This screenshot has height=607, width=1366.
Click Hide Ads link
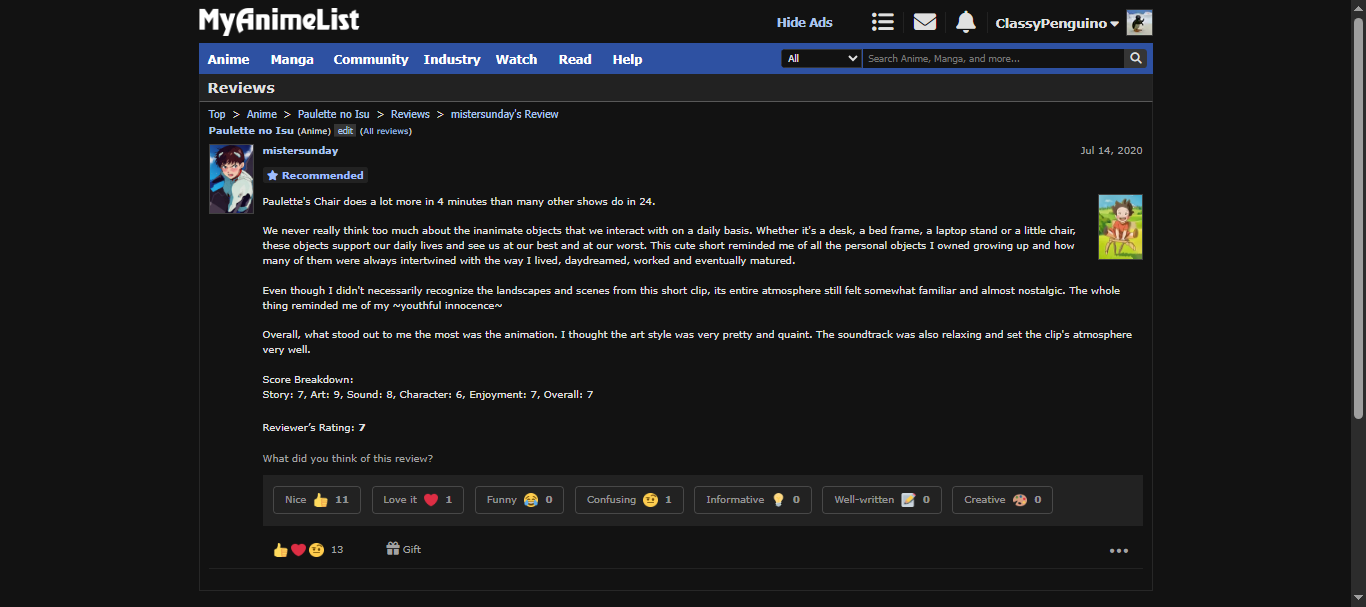pyautogui.click(x=805, y=23)
